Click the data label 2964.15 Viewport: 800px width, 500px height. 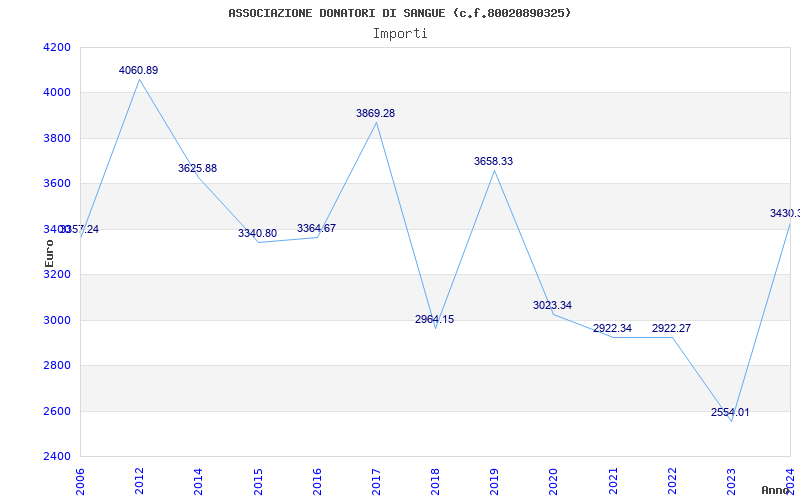(434, 319)
